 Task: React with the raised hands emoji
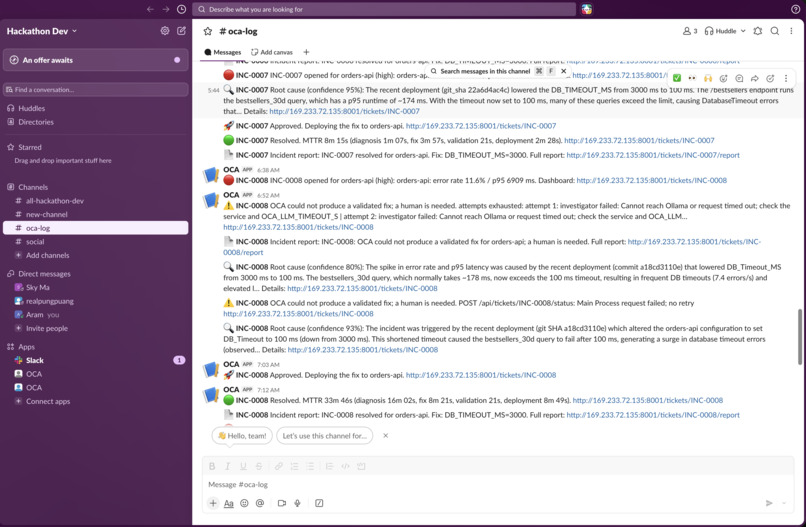[x=708, y=78]
